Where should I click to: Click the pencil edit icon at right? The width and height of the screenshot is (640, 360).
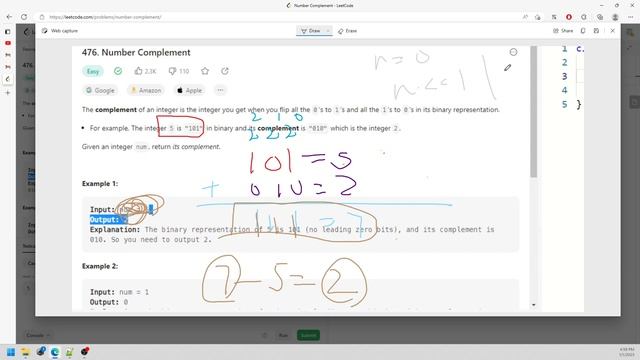pos(507,68)
